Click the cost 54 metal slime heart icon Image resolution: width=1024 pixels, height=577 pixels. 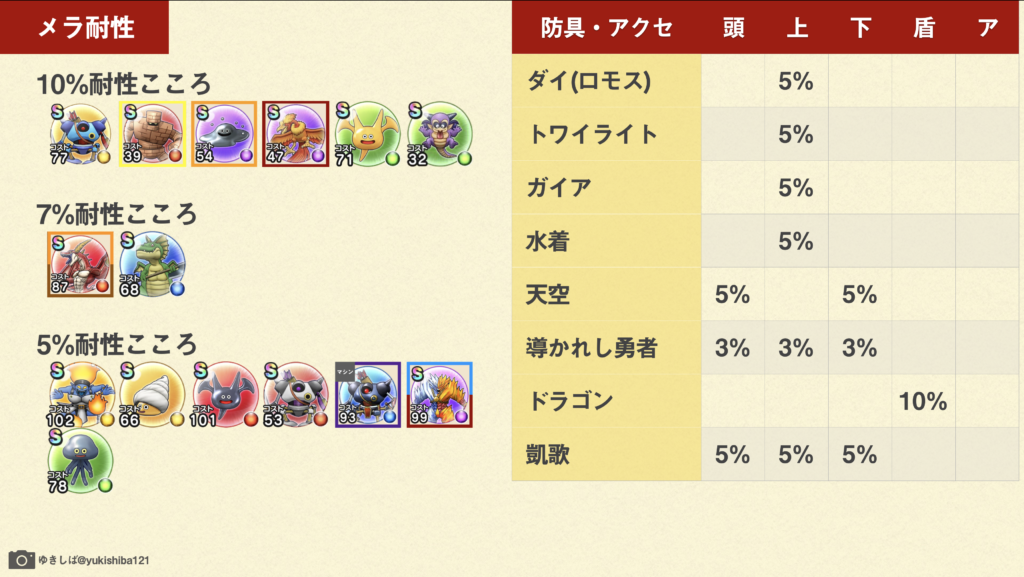coord(224,134)
